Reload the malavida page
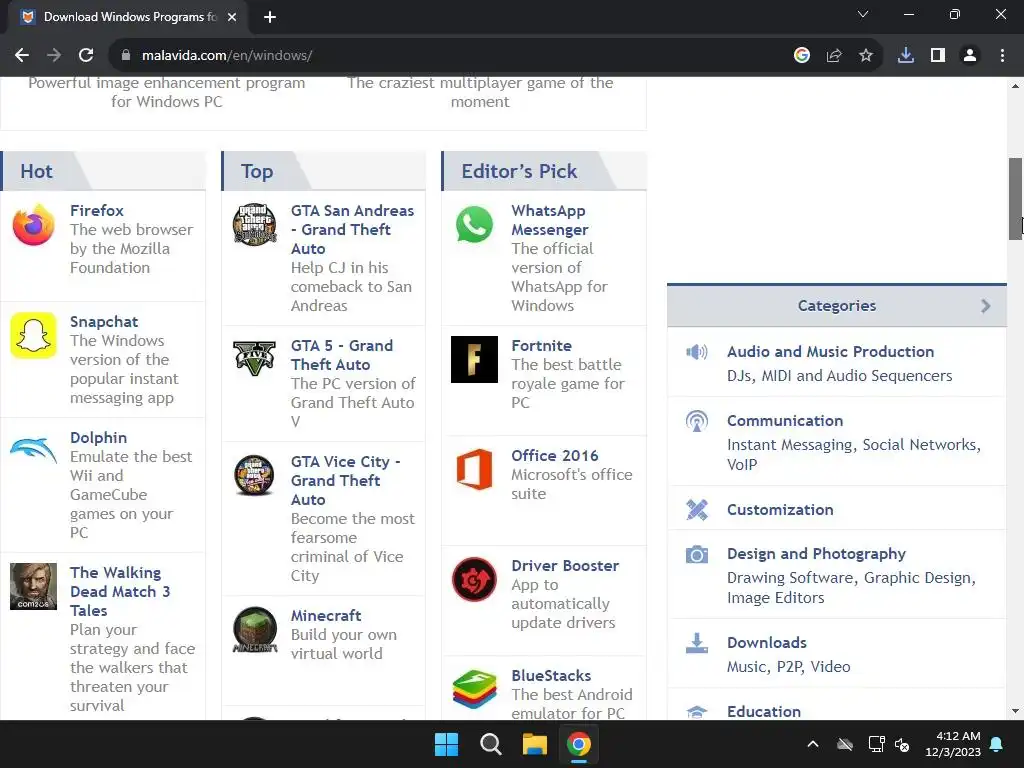Viewport: 1024px width, 768px height. pos(86,56)
